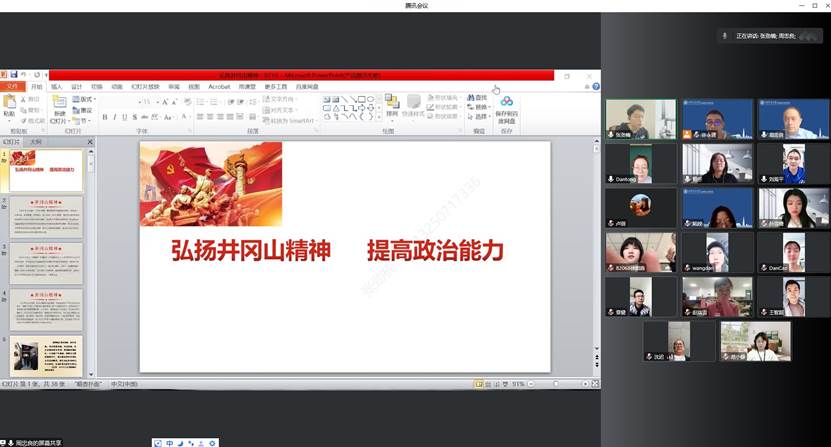Toggle bold formatting
Screen dimensions: 831x447
click(x=105, y=118)
